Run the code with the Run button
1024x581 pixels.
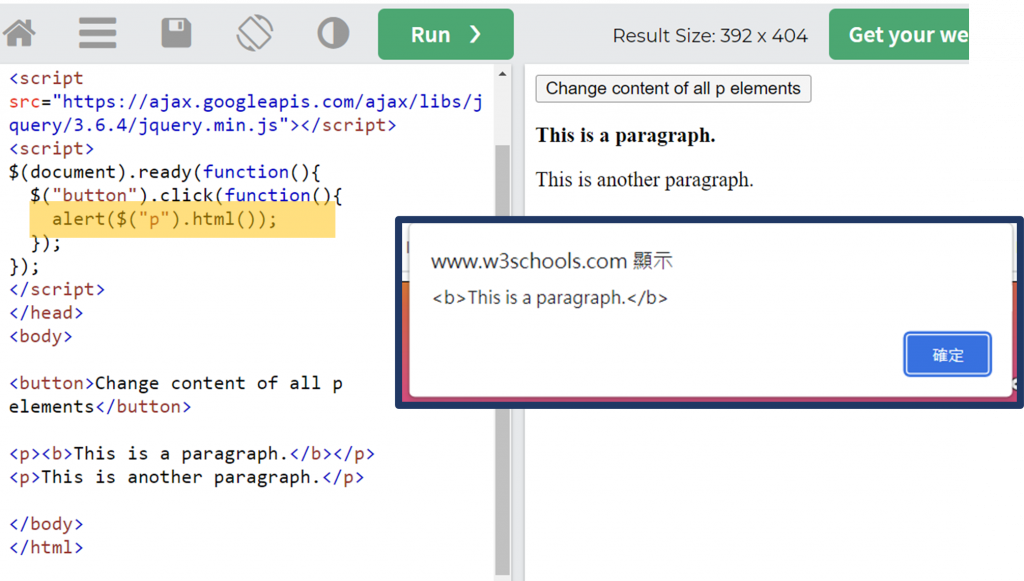[445, 34]
